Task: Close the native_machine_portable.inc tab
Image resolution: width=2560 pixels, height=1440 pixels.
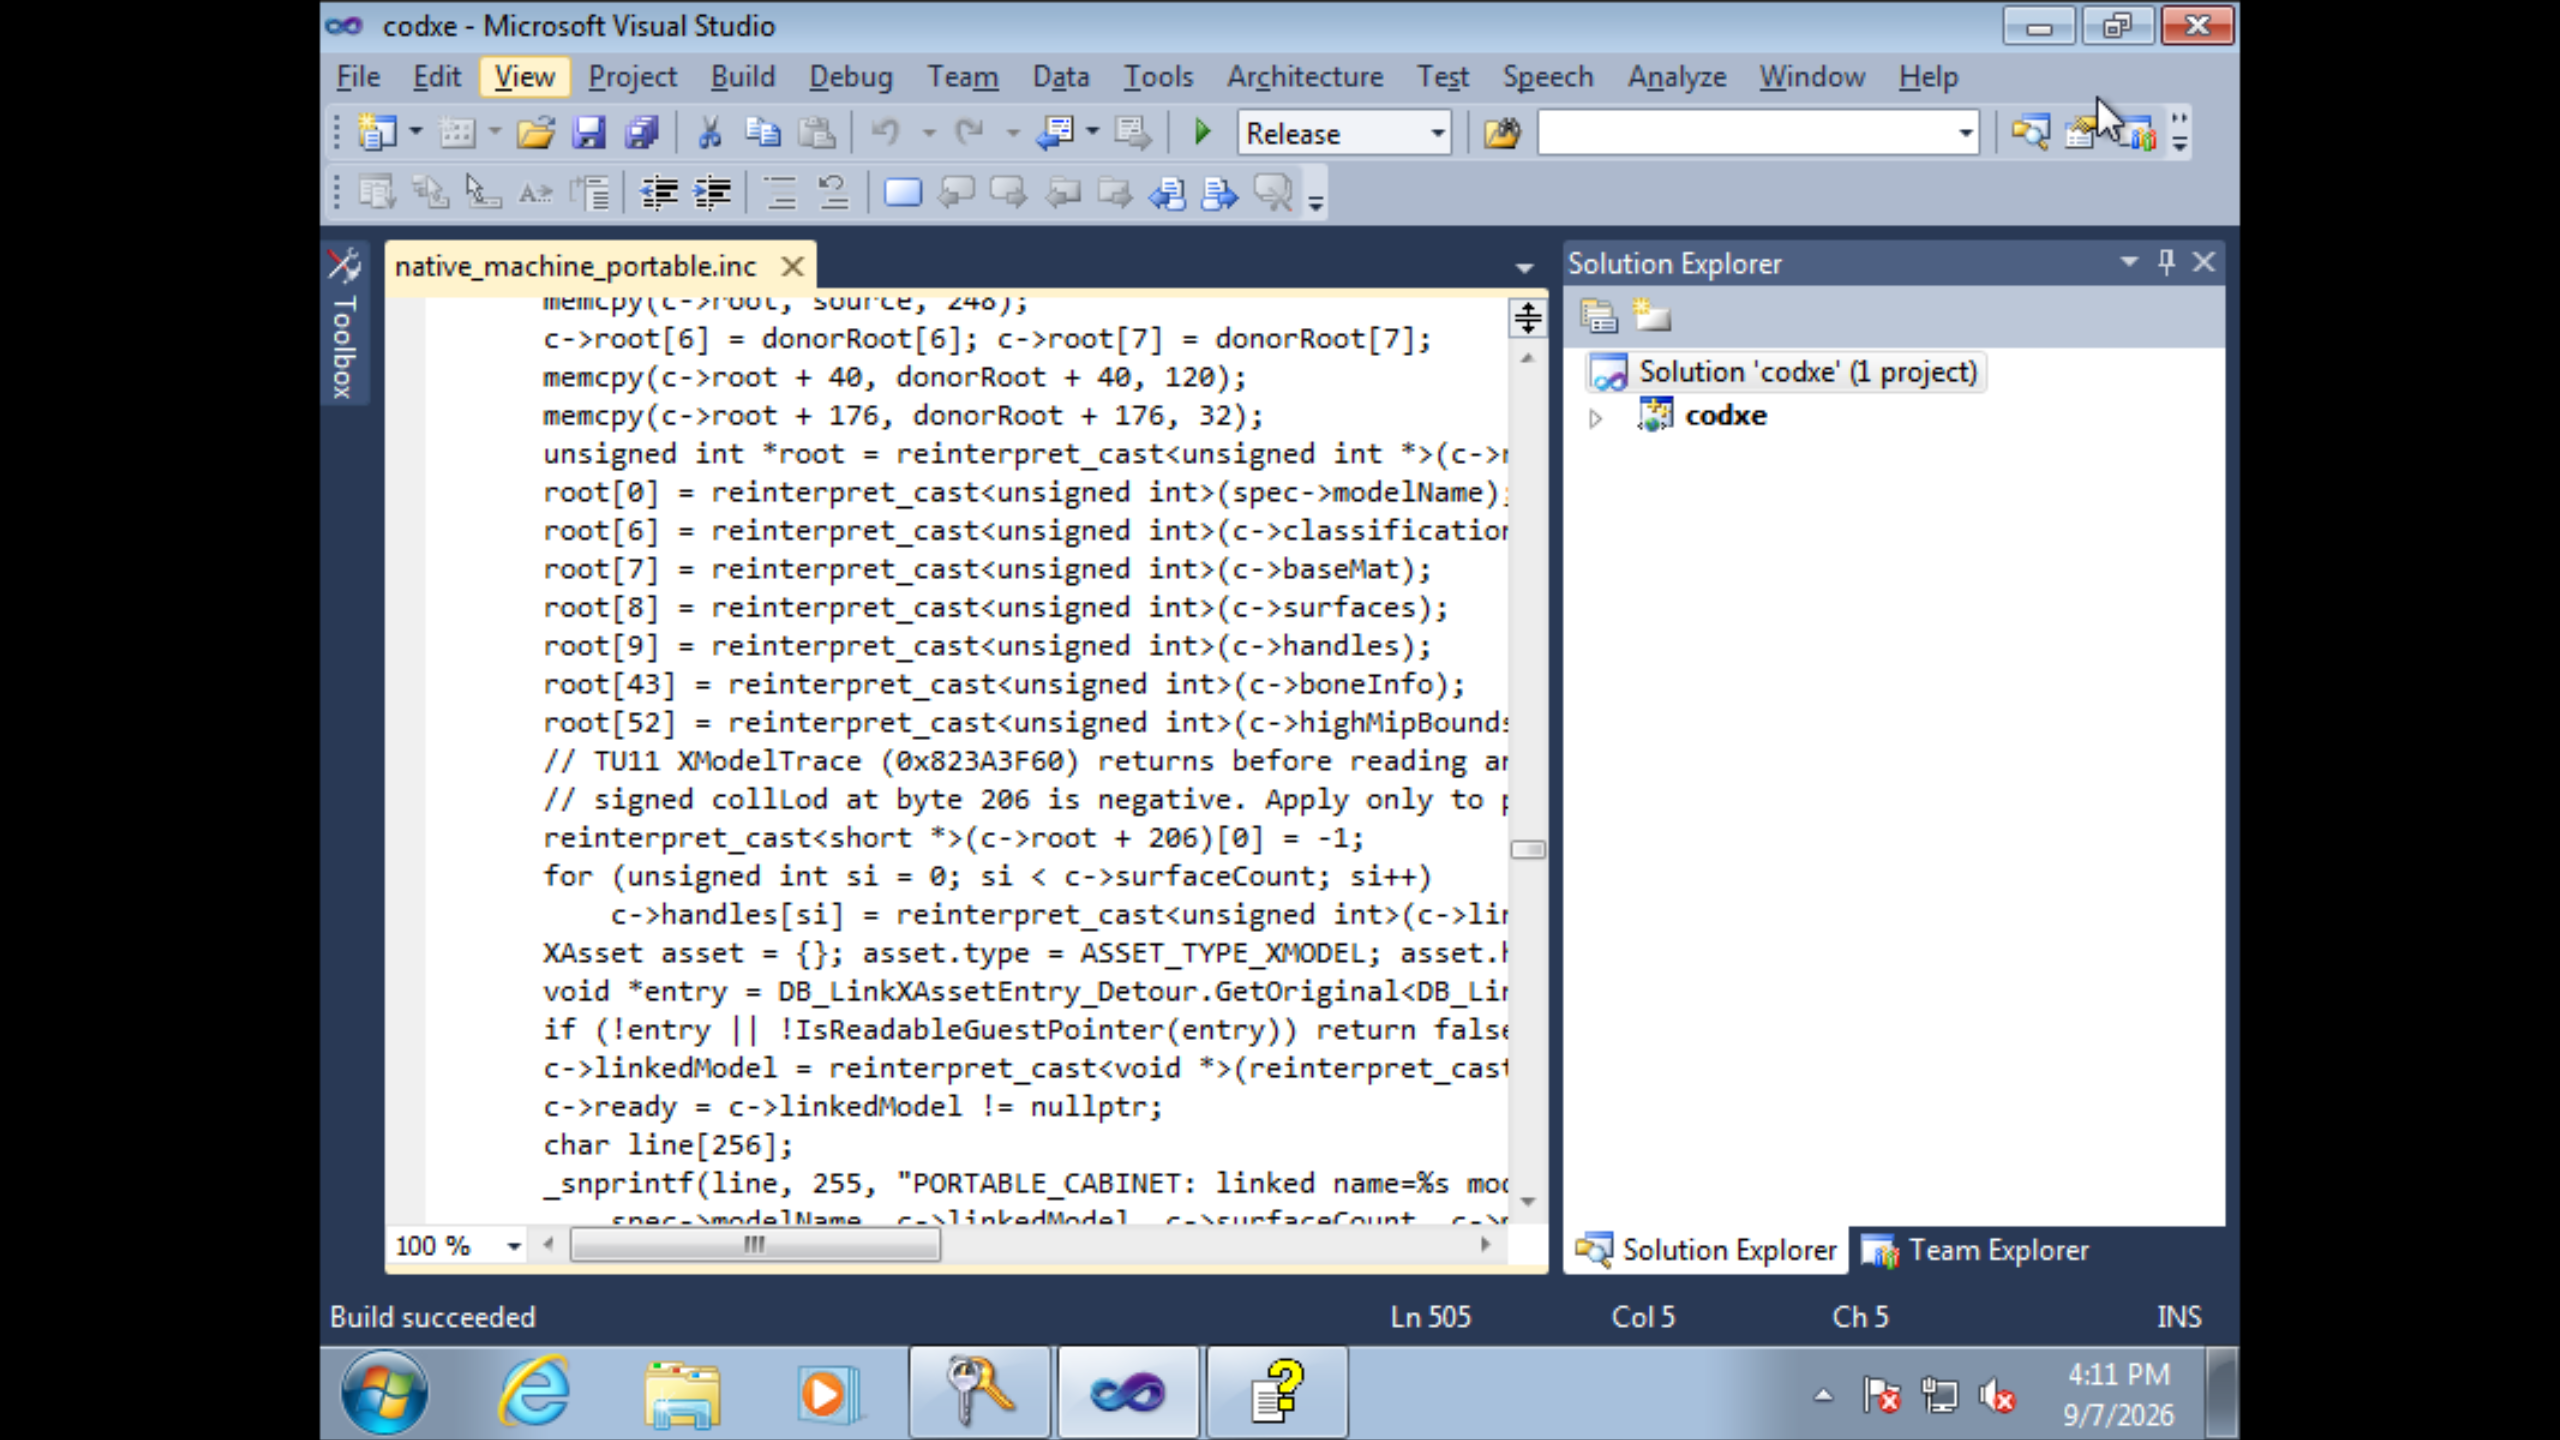Action: [x=792, y=267]
